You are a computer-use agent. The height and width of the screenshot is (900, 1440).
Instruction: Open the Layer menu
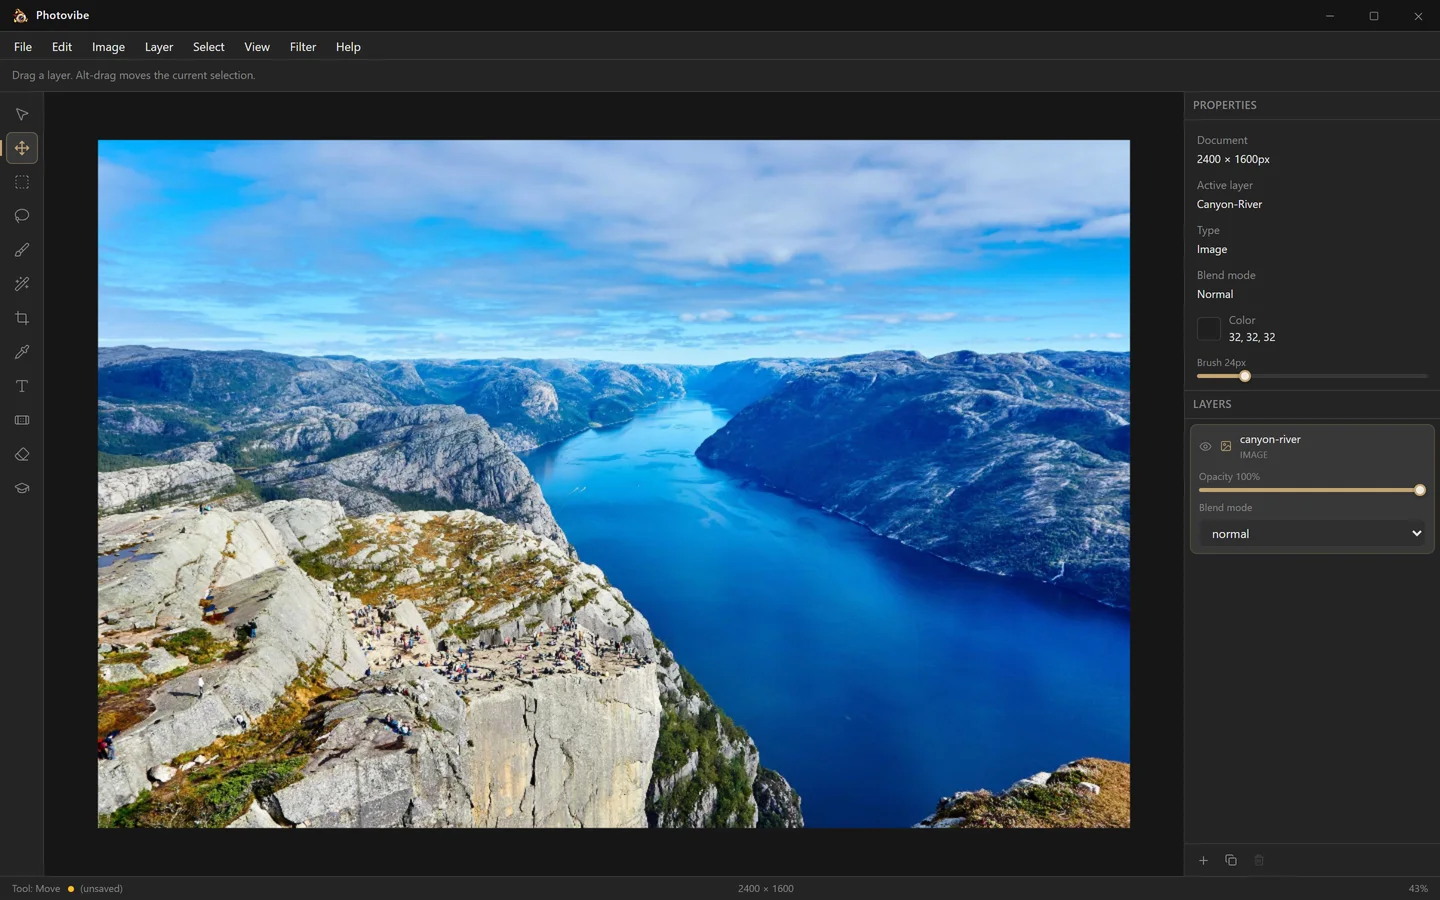coord(159,47)
